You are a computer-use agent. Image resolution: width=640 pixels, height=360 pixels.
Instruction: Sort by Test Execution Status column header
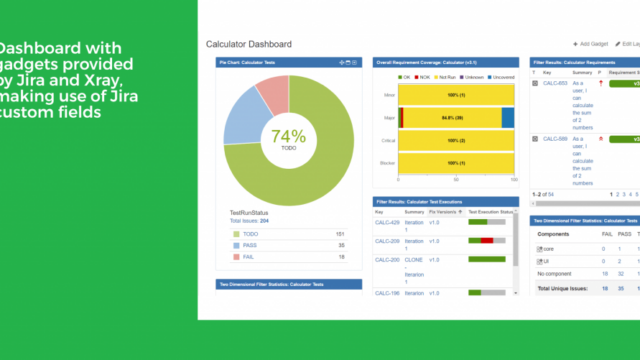(x=491, y=212)
